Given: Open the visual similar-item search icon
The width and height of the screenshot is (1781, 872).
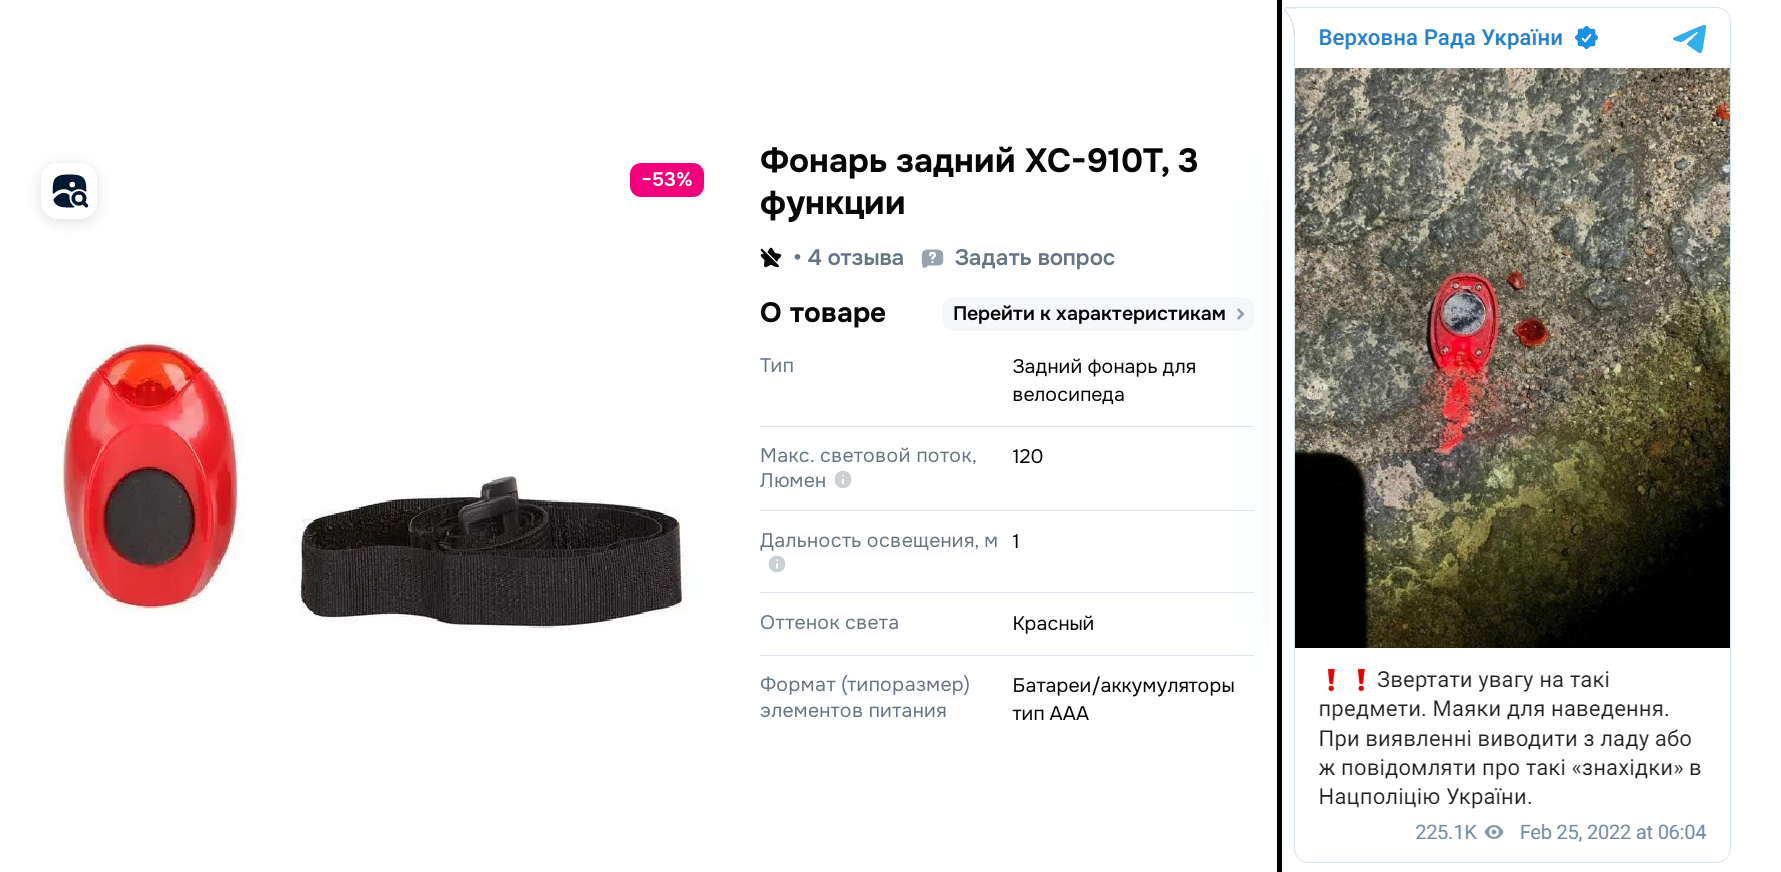Looking at the screenshot, I should pos(69,191).
